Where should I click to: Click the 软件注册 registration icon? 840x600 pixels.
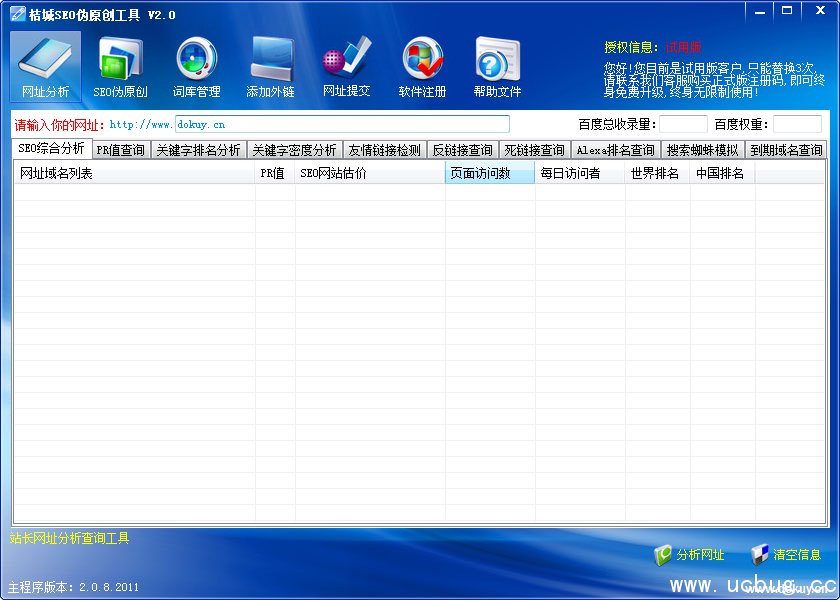422,66
